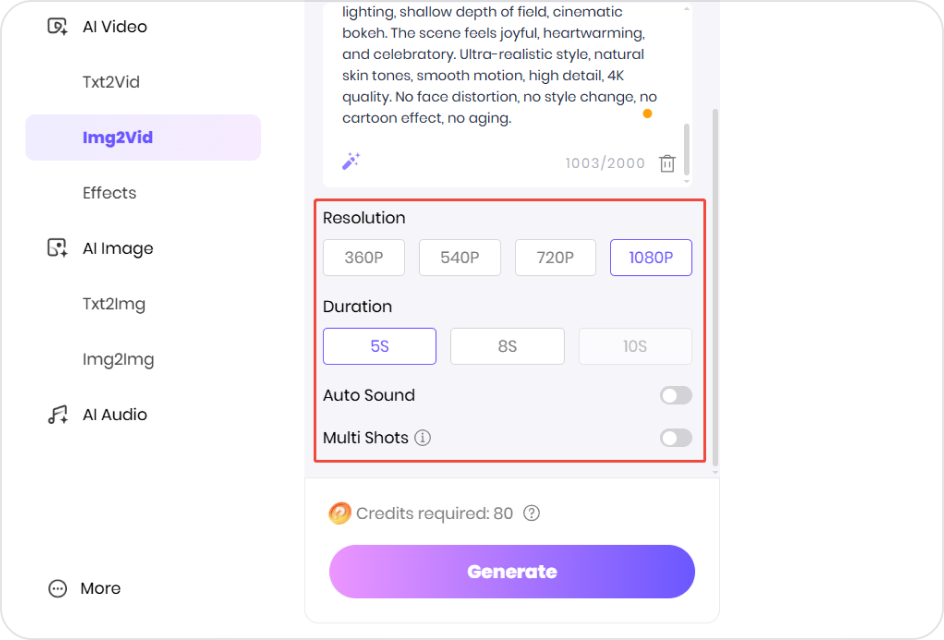
Task: Turn on the Multi Shots switch
Action: click(x=675, y=438)
